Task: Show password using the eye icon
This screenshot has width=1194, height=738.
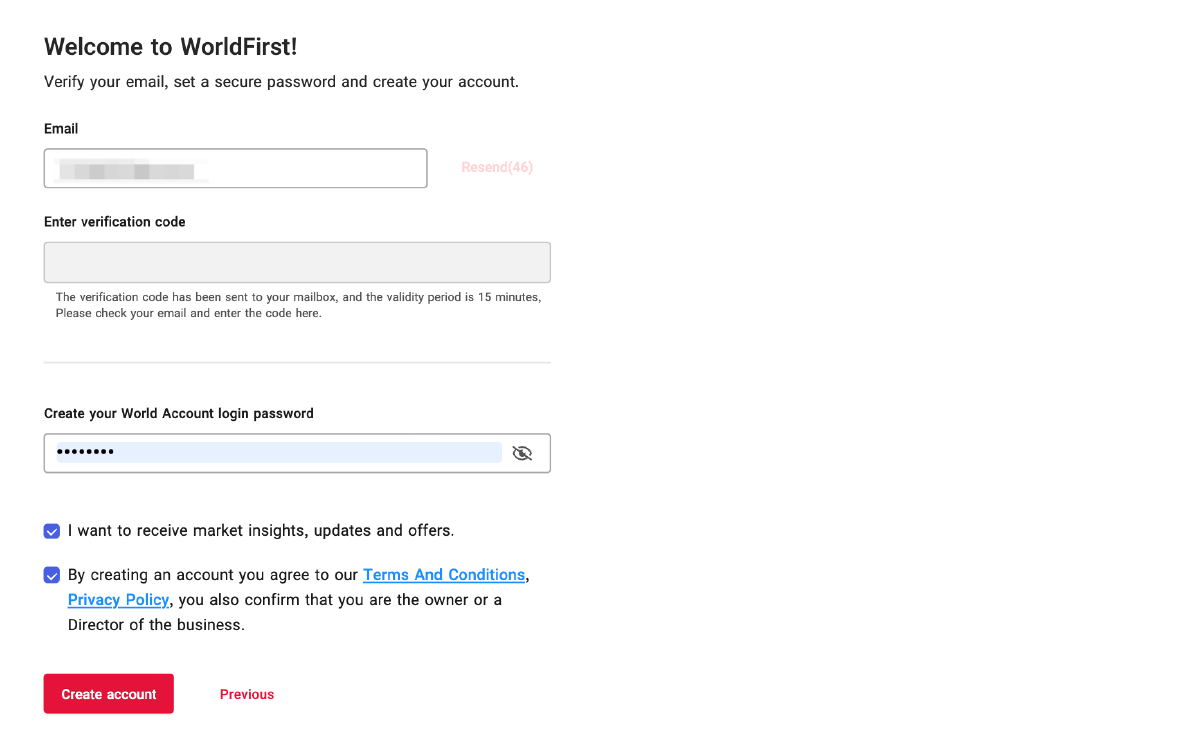Action: 522,453
